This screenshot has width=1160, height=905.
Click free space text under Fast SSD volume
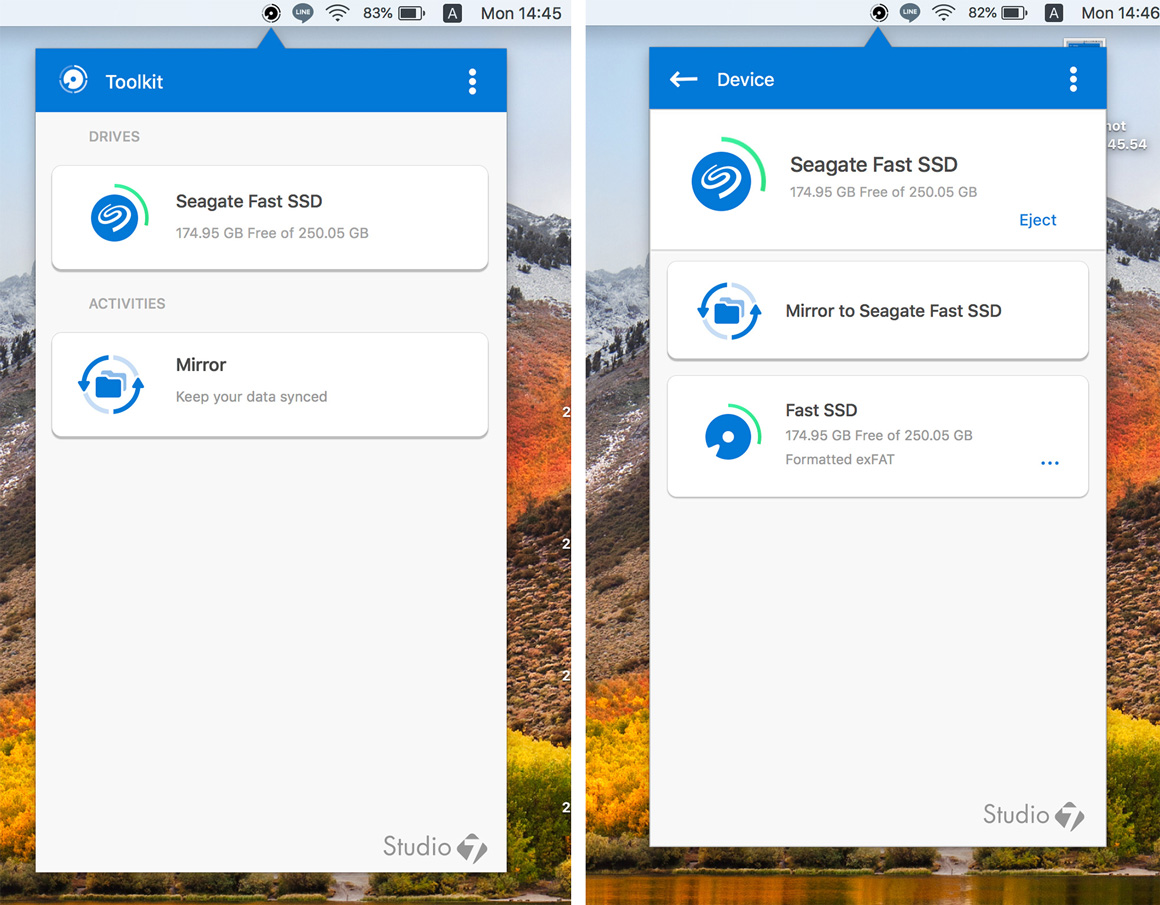pyautogui.click(x=879, y=435)
